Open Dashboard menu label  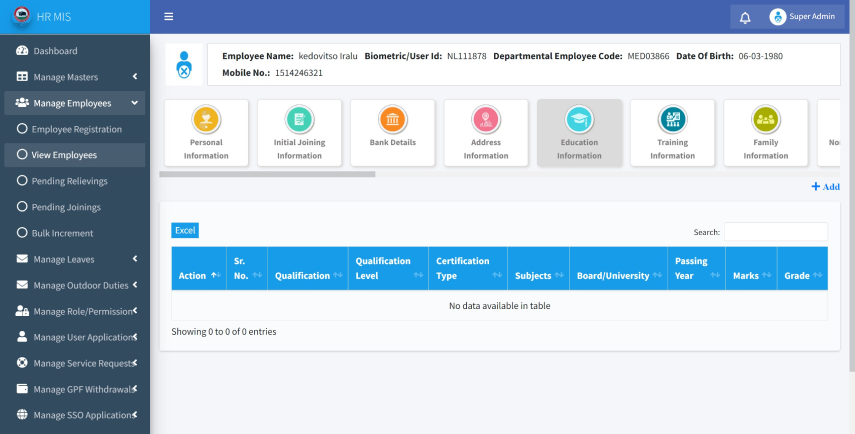tap(56, 51)
